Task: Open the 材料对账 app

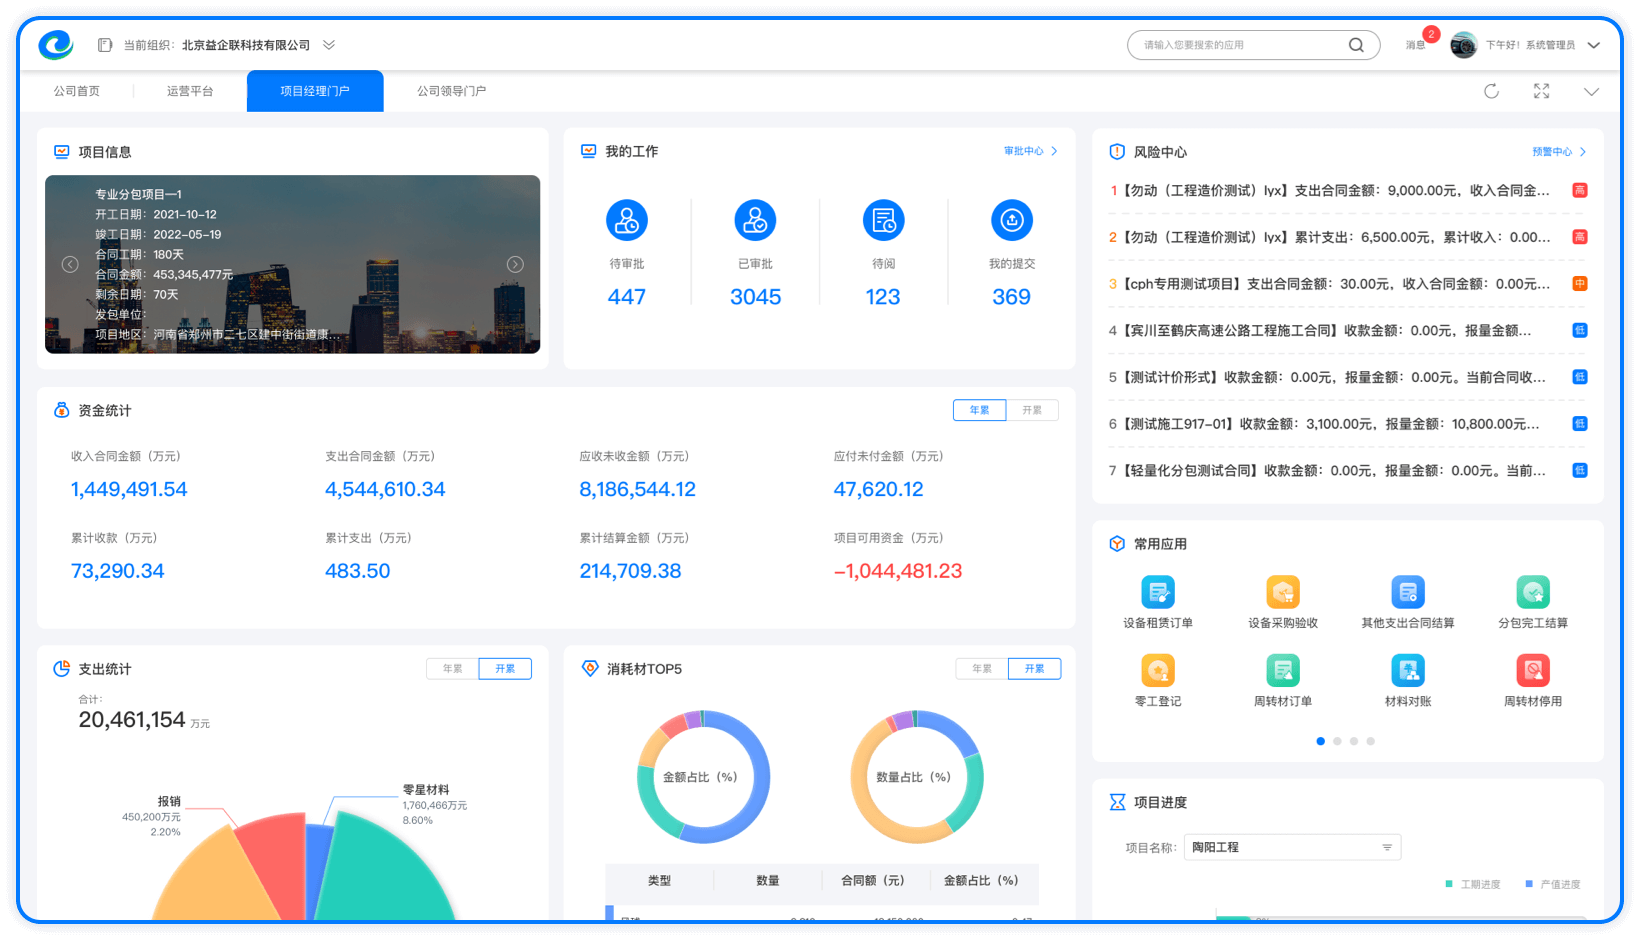Action: [x=1408, y=681]
